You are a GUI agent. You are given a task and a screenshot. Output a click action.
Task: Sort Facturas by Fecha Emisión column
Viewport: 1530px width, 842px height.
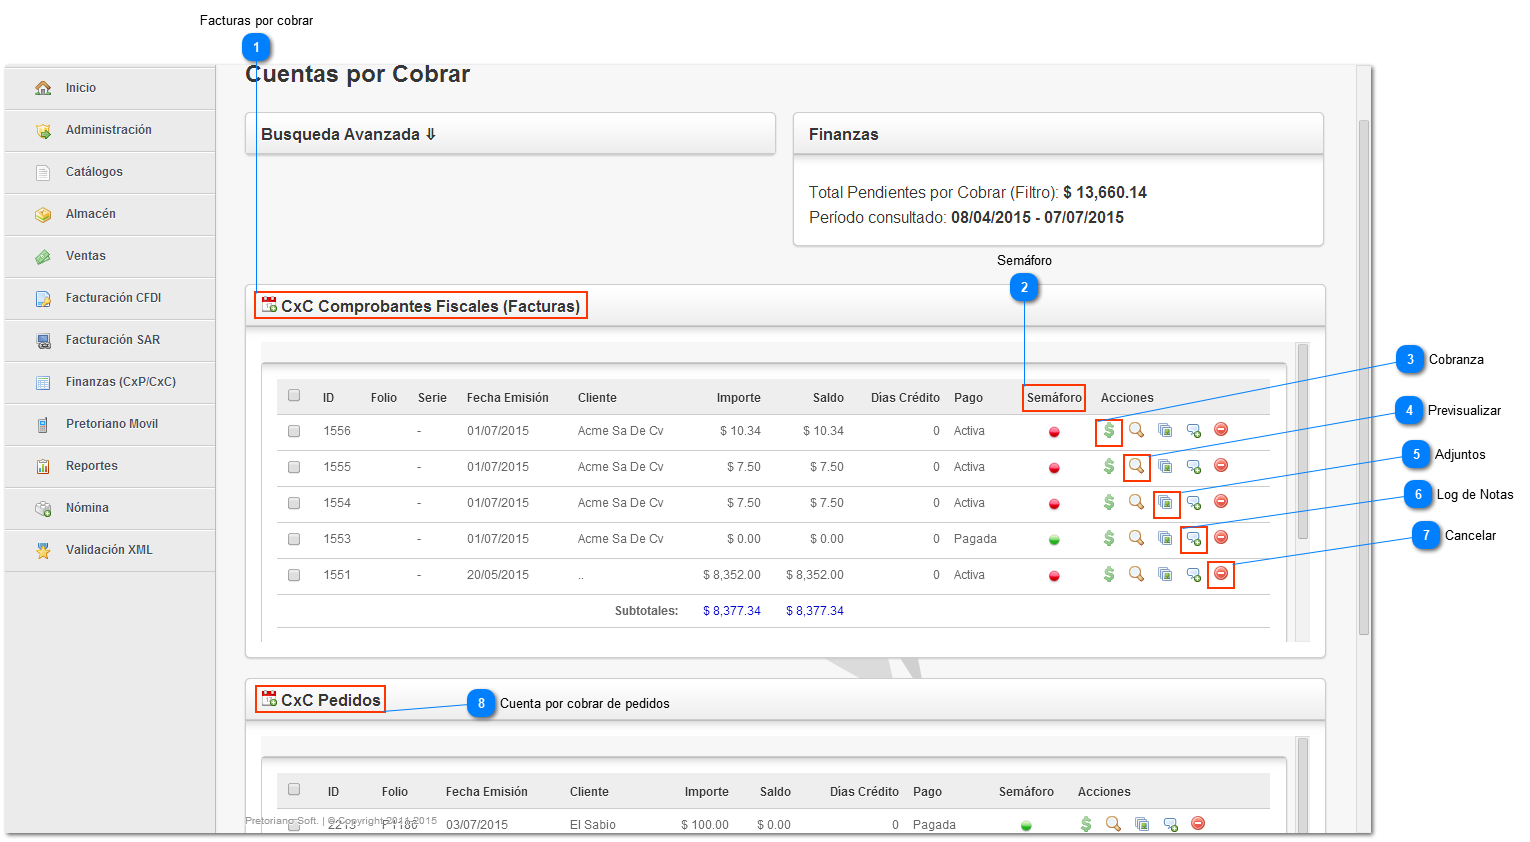pyautogui.click(x=507, y=398)
